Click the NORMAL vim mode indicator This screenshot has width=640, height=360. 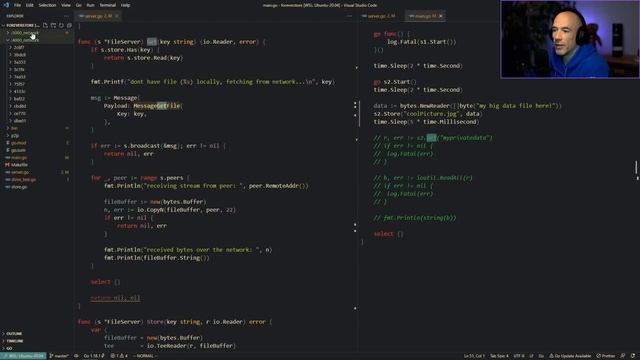coord(145,356)
